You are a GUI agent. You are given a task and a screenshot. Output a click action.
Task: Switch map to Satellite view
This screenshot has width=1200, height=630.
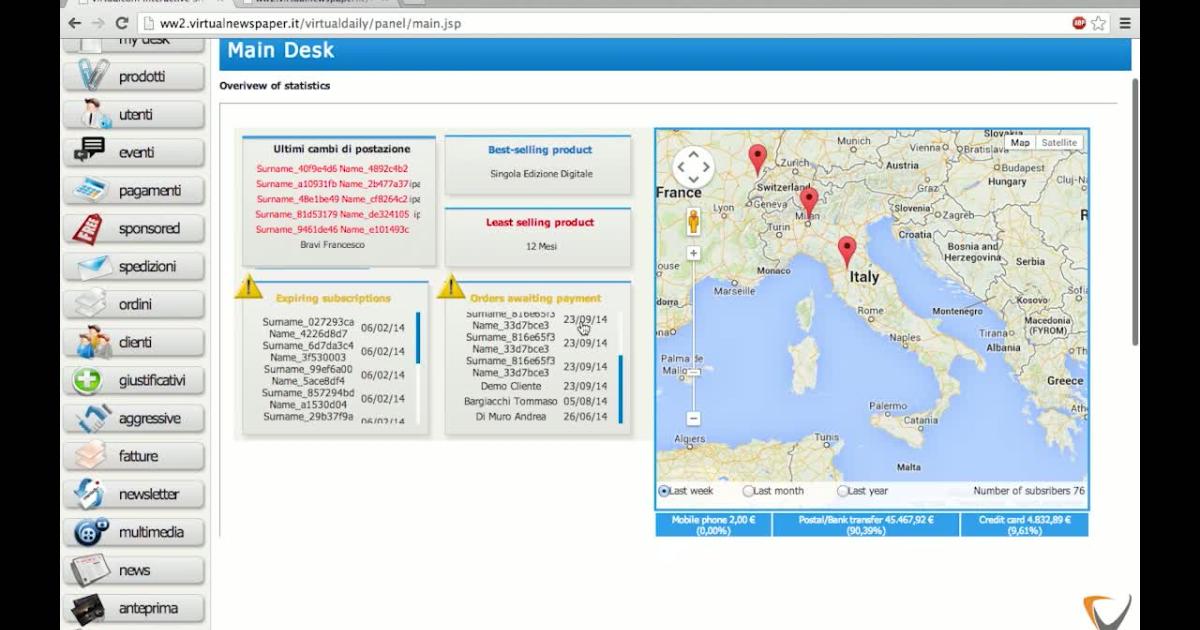point(1058,143)
